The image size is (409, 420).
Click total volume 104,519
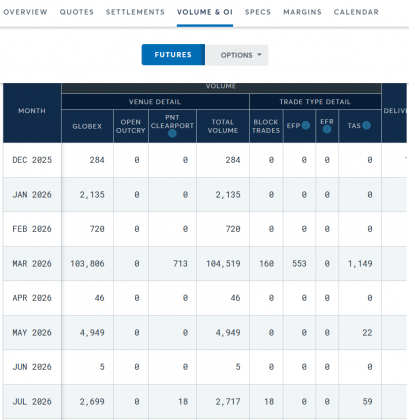click(223, 264)
